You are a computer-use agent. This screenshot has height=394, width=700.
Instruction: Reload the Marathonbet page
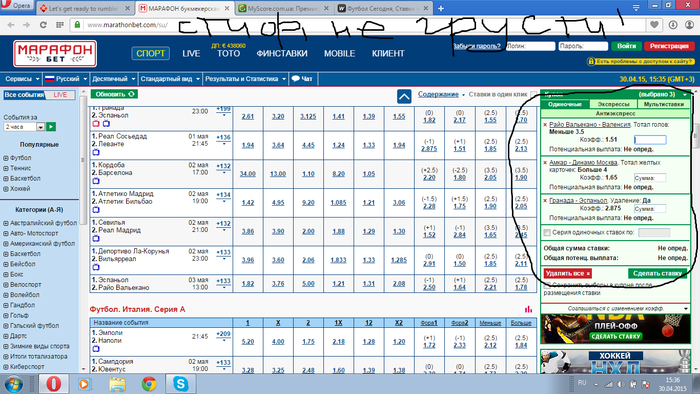[x=43, y=25]
